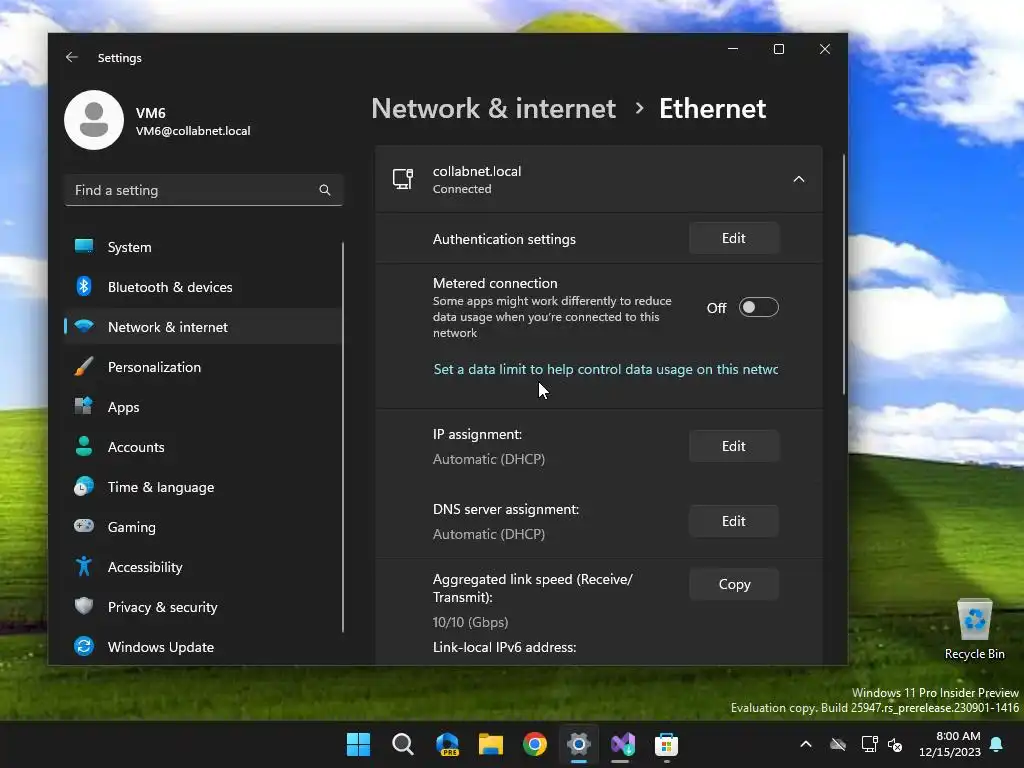Screen dimensions: 1024x768
Task: Click the System monitor icon in the sidebar
Action: (x=84, y=246)
